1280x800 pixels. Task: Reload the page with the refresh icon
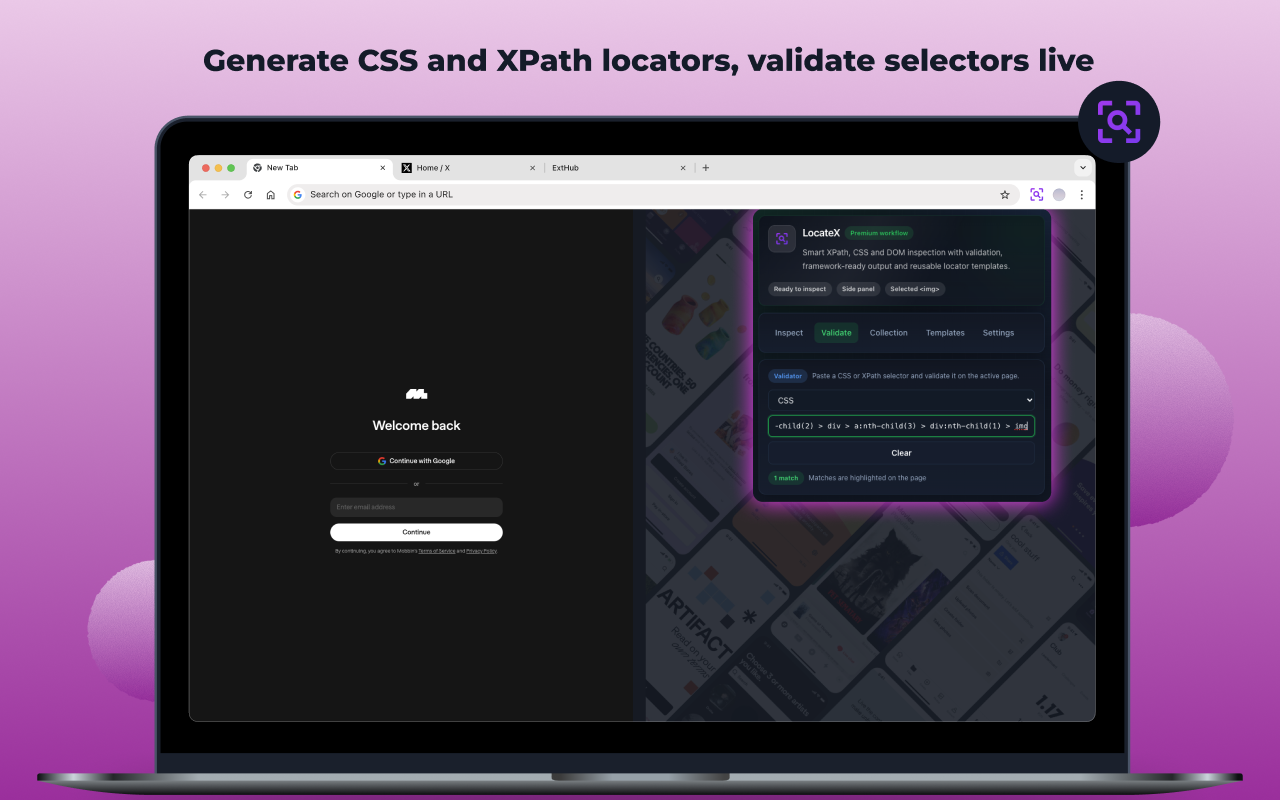tap(248, 195)
